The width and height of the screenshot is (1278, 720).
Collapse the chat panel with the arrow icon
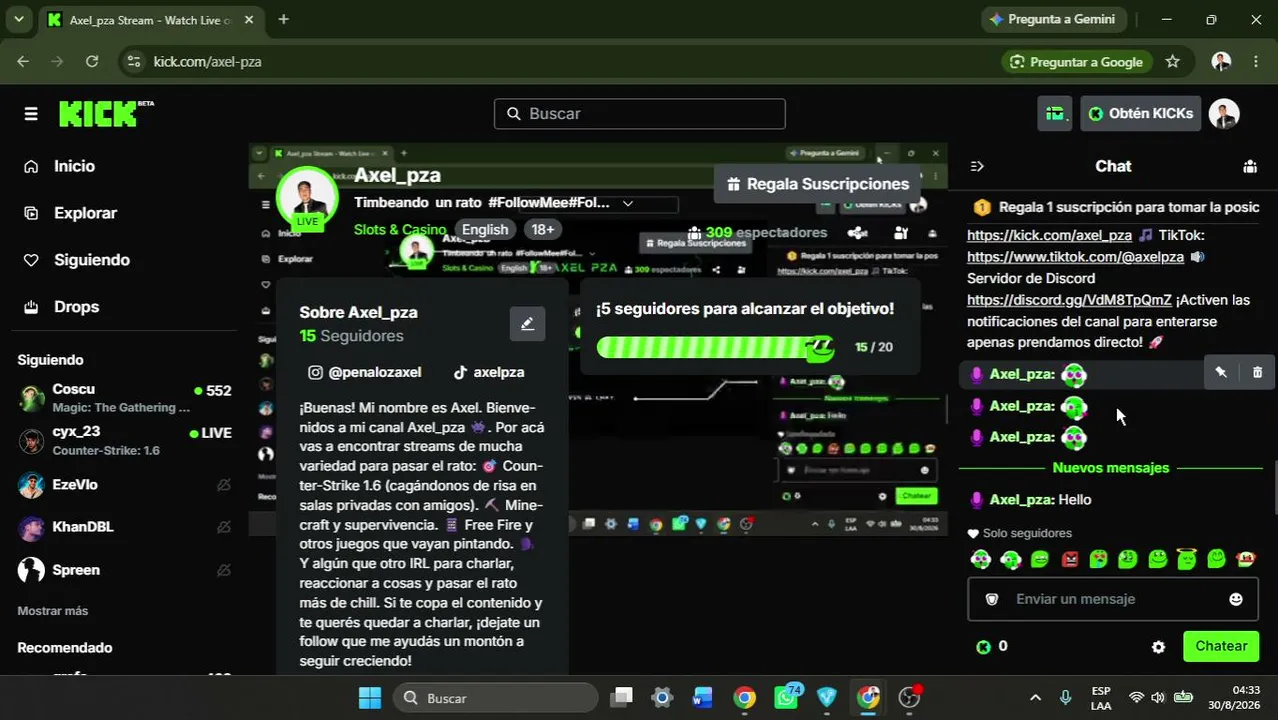[x=977, y=167]
